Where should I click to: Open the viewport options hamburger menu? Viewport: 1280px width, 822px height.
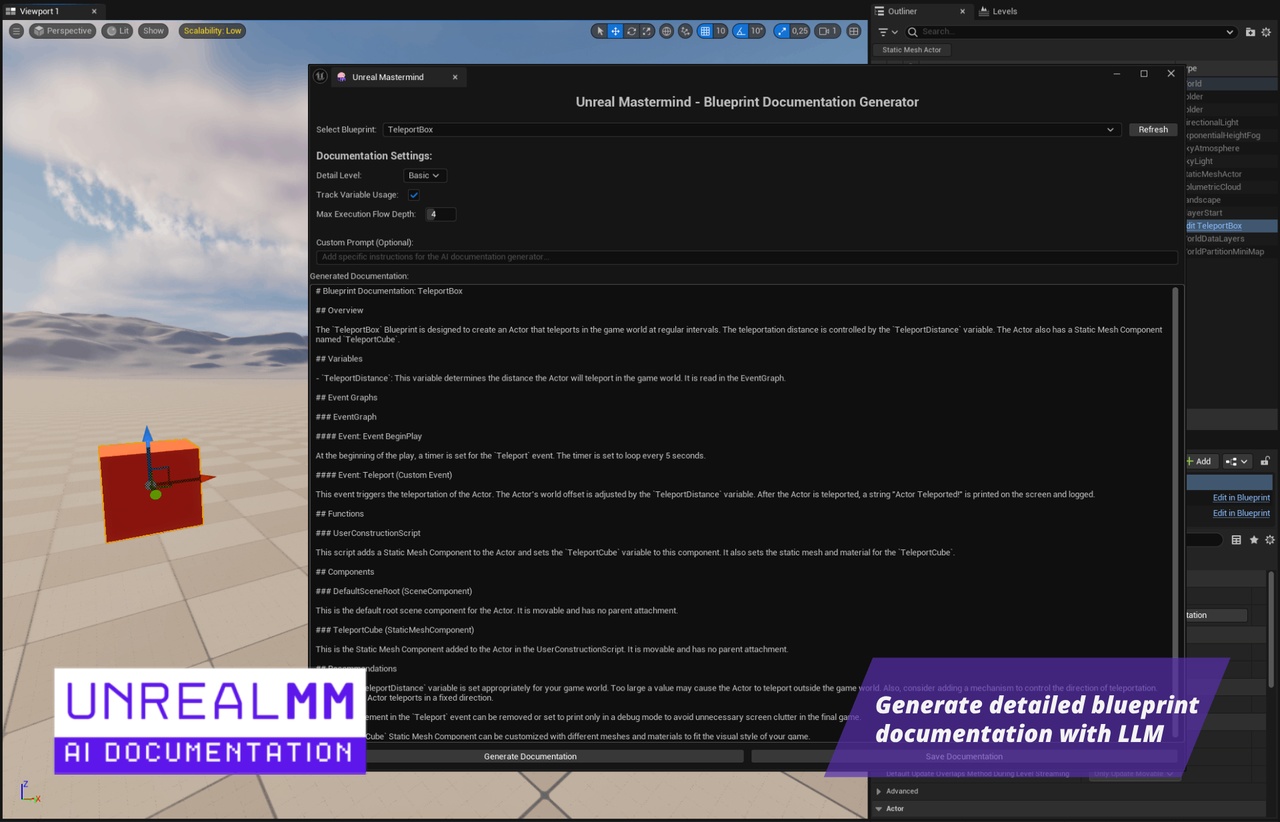pos(16,31)
